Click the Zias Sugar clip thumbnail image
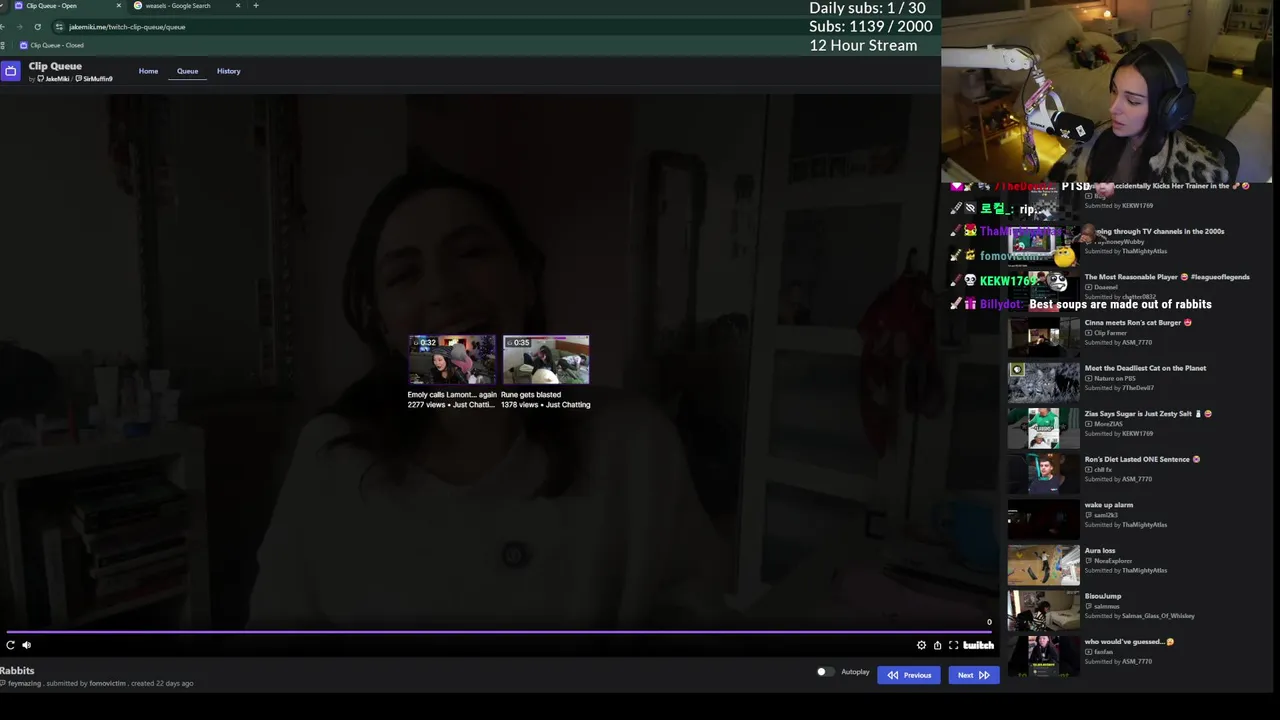This screenshot has width=1280, height=720. click(1043, 428)
